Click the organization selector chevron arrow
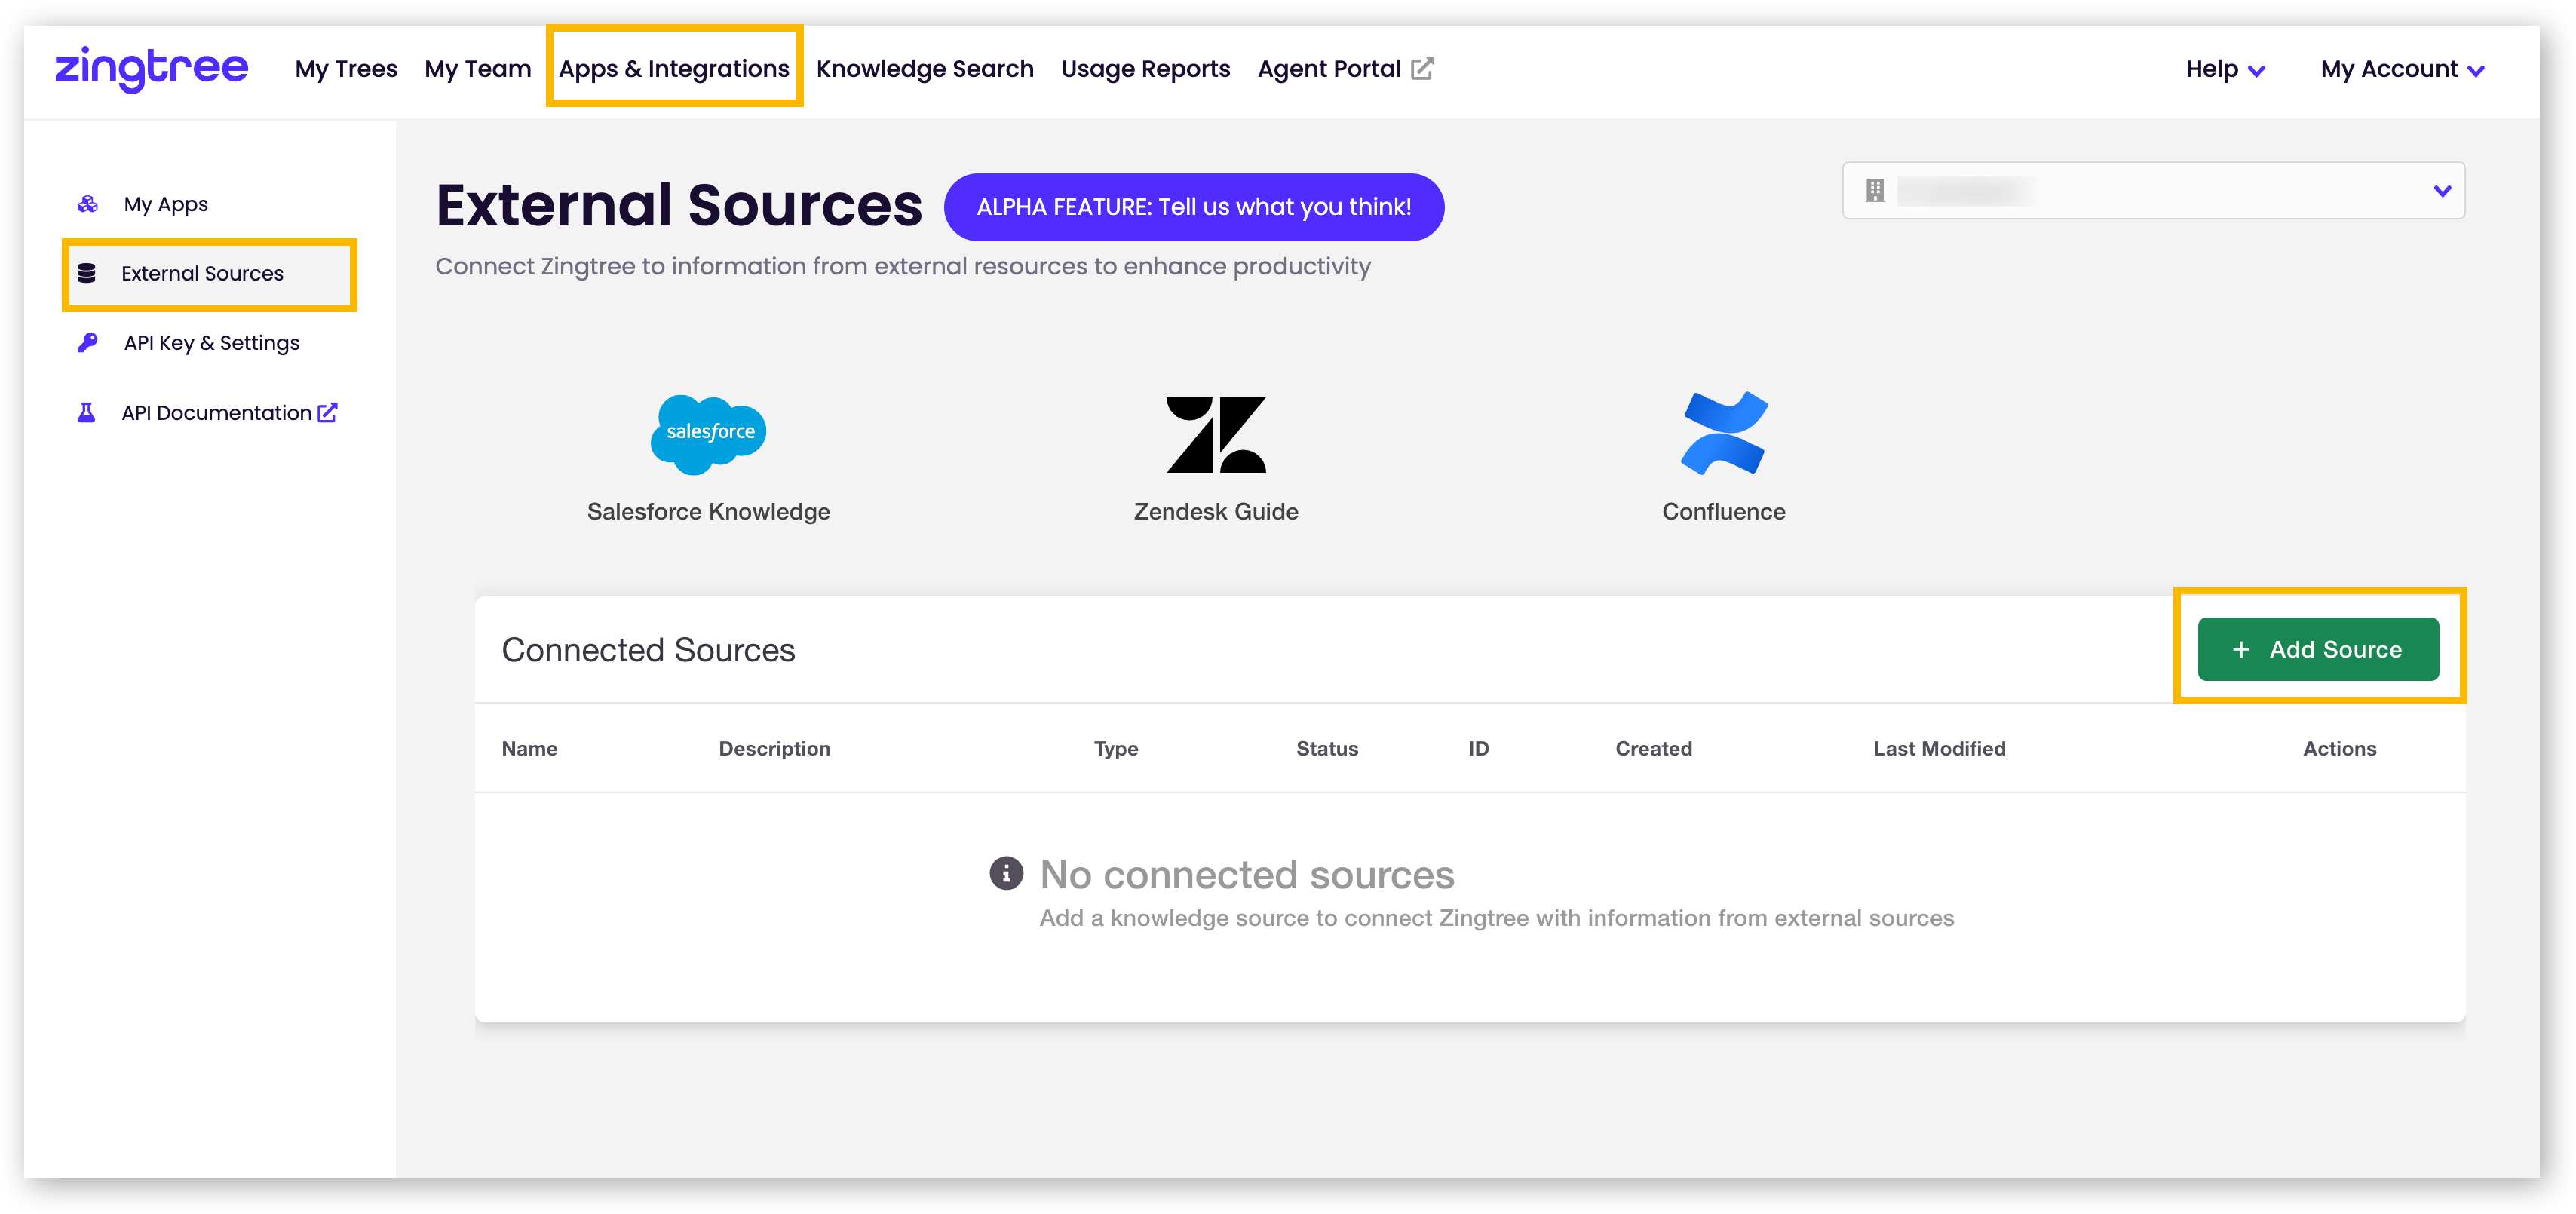This screenshot has height=1214, width=2576. click(x=2442, y=191)
